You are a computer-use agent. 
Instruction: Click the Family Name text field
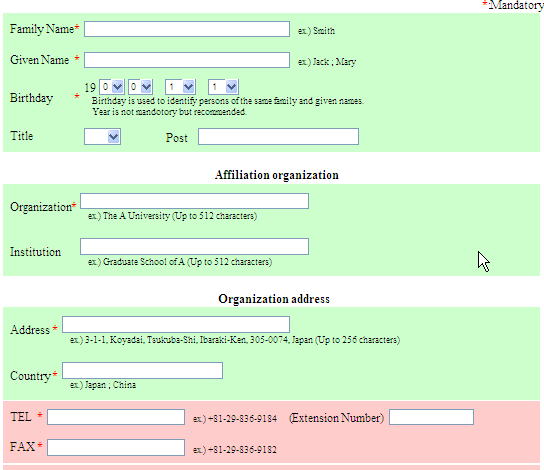[x=187, y=29]
